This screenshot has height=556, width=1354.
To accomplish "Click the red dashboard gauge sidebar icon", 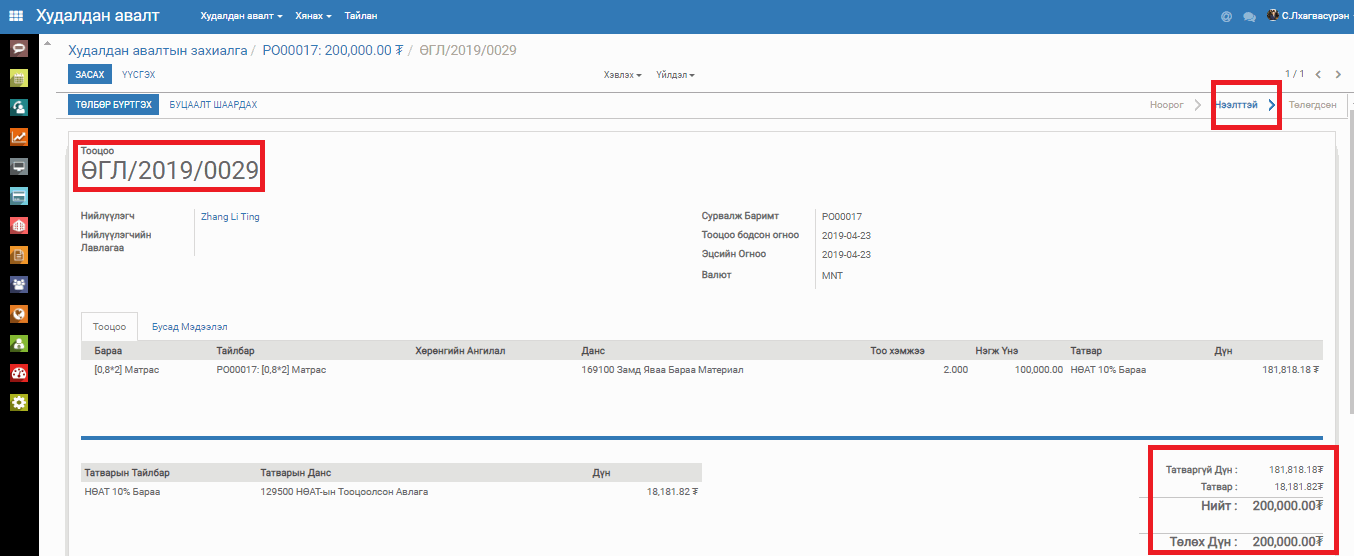I will (18, 373).
